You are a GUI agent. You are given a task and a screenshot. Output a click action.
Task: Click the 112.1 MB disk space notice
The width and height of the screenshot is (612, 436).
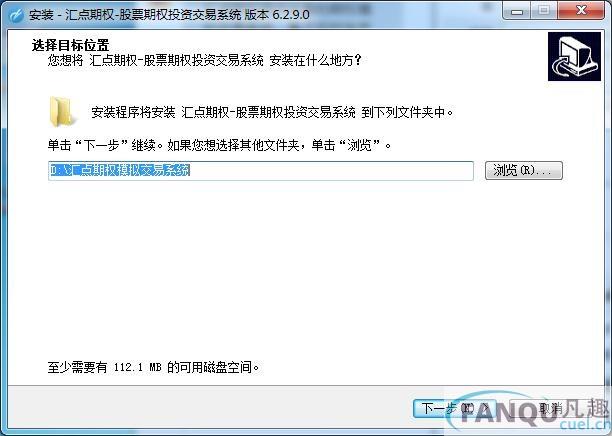point(153,367)
